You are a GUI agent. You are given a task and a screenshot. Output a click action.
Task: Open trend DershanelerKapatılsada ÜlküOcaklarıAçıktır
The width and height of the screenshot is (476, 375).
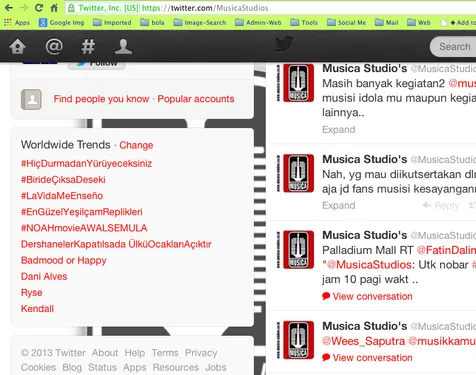(x=116, y=244)
